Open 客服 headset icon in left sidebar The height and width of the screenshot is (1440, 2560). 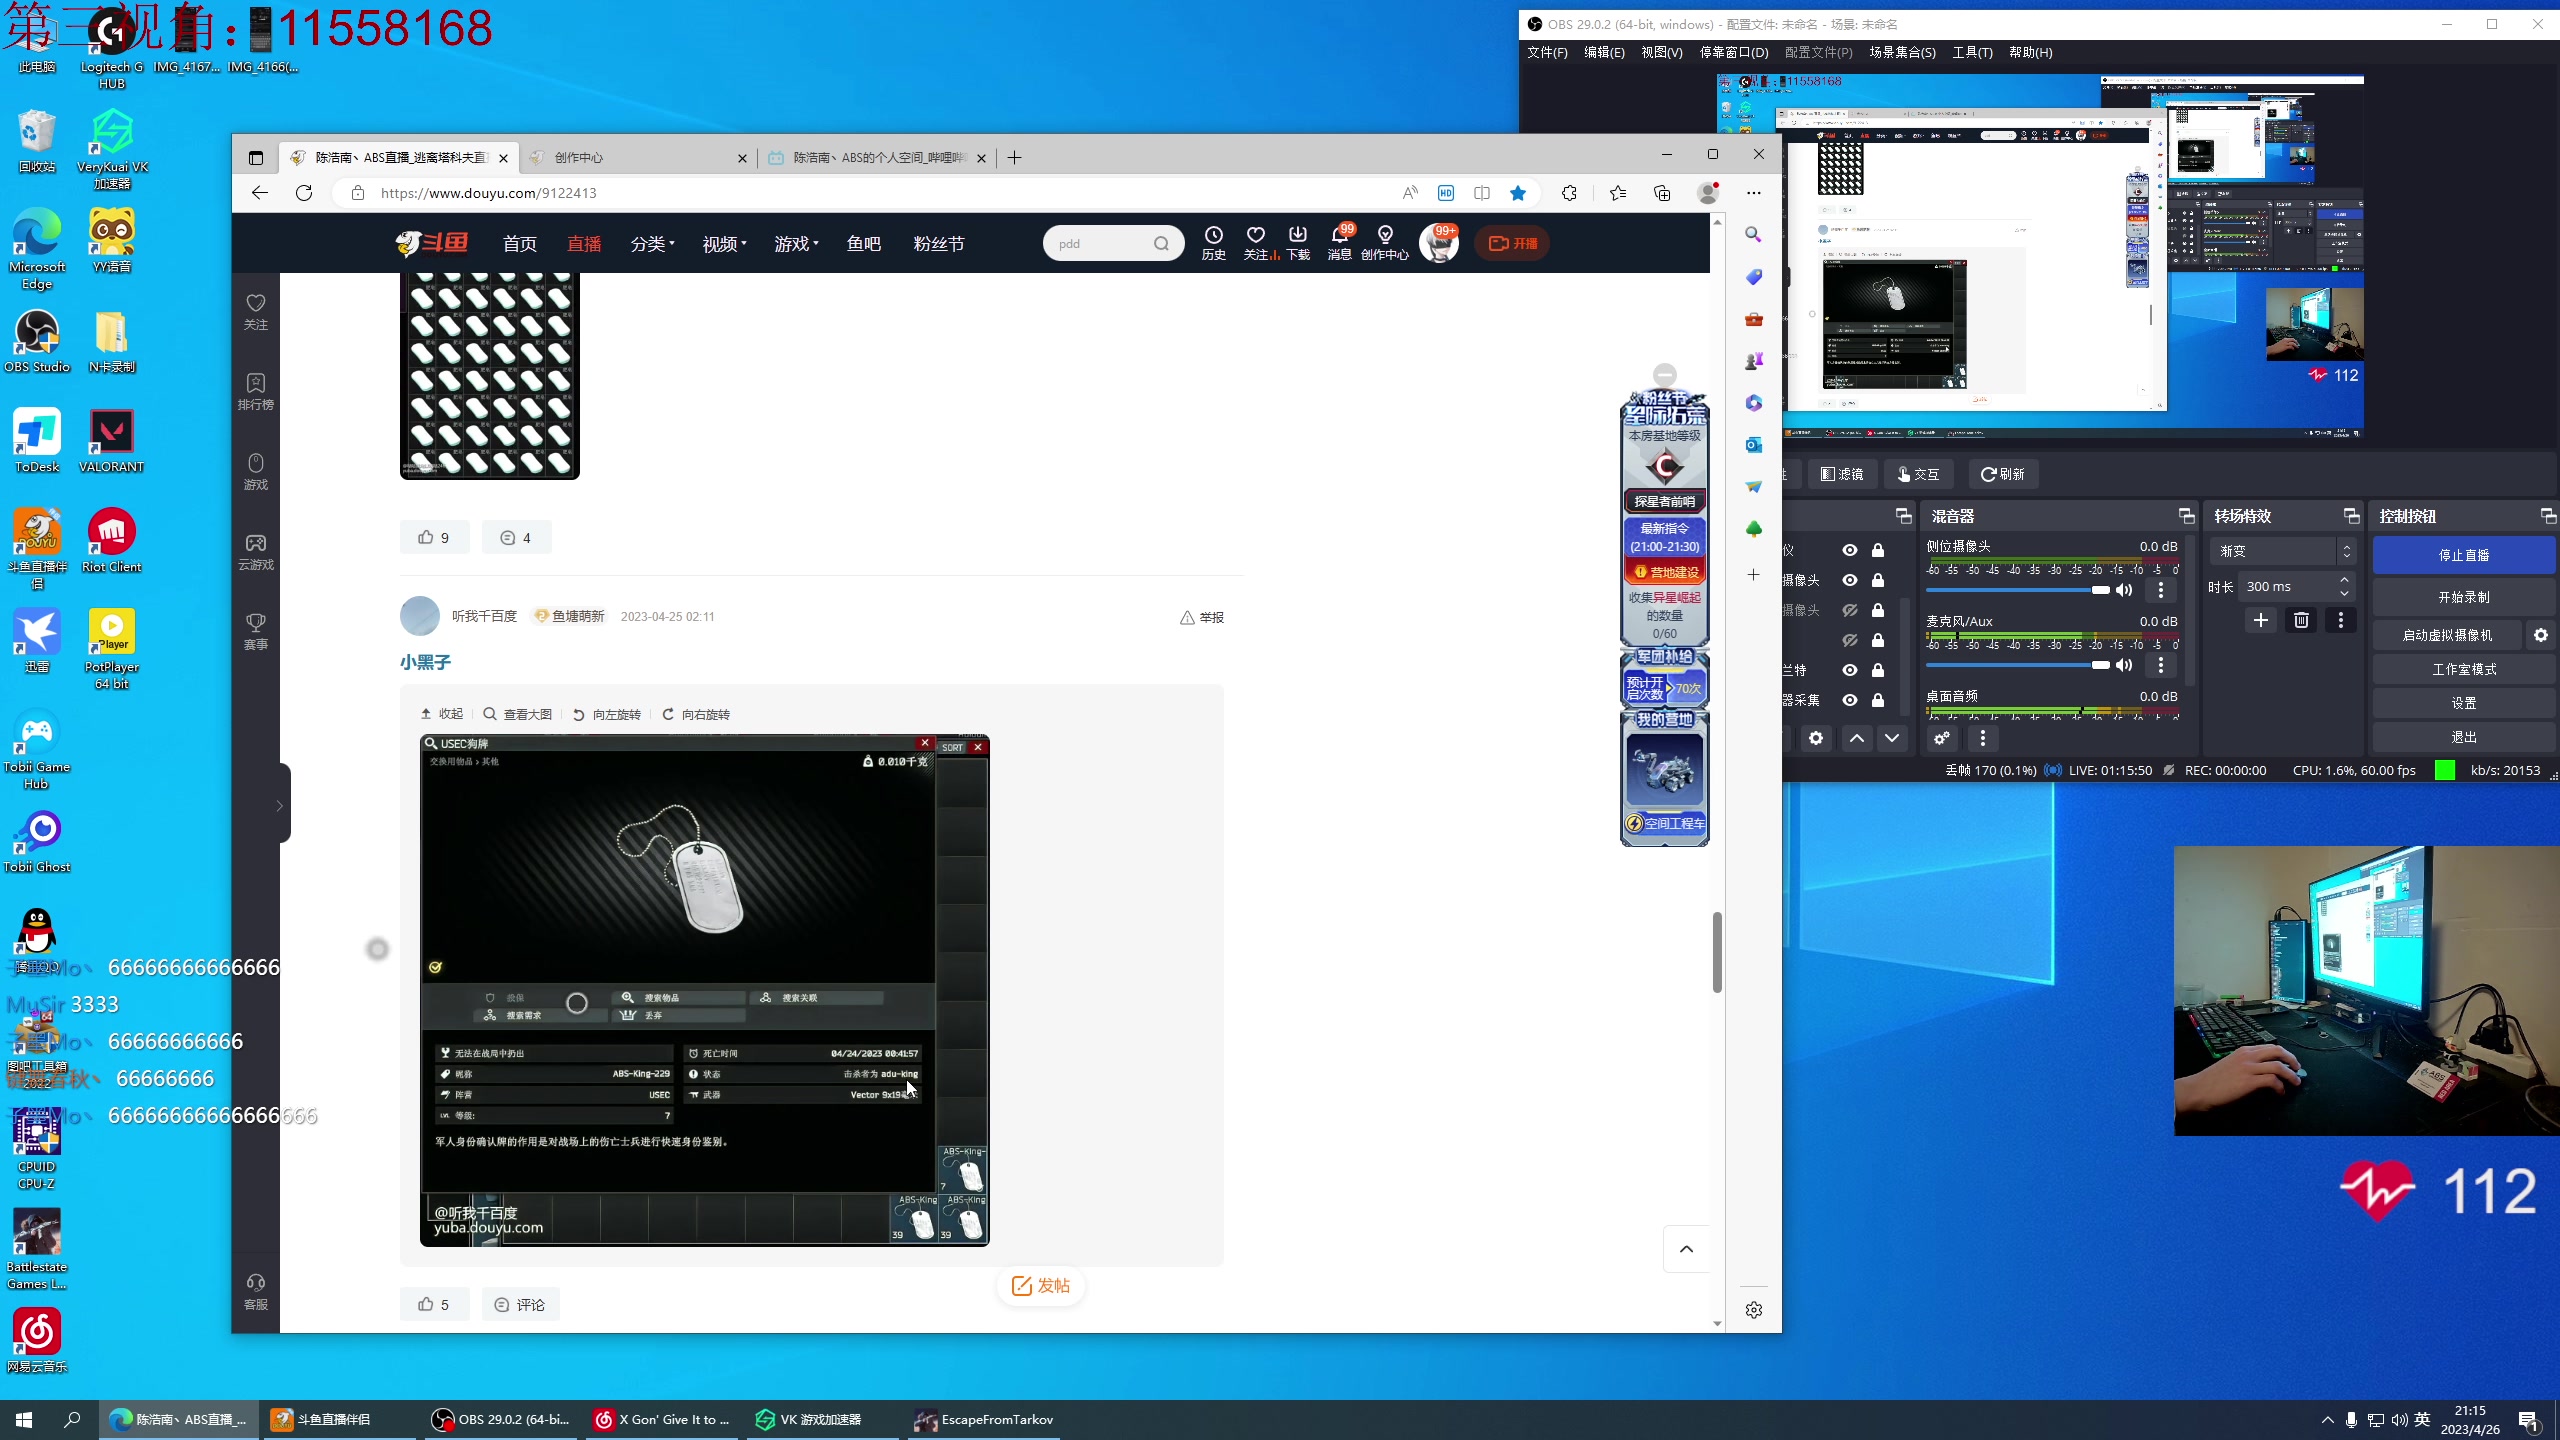tap(256, 1291)
